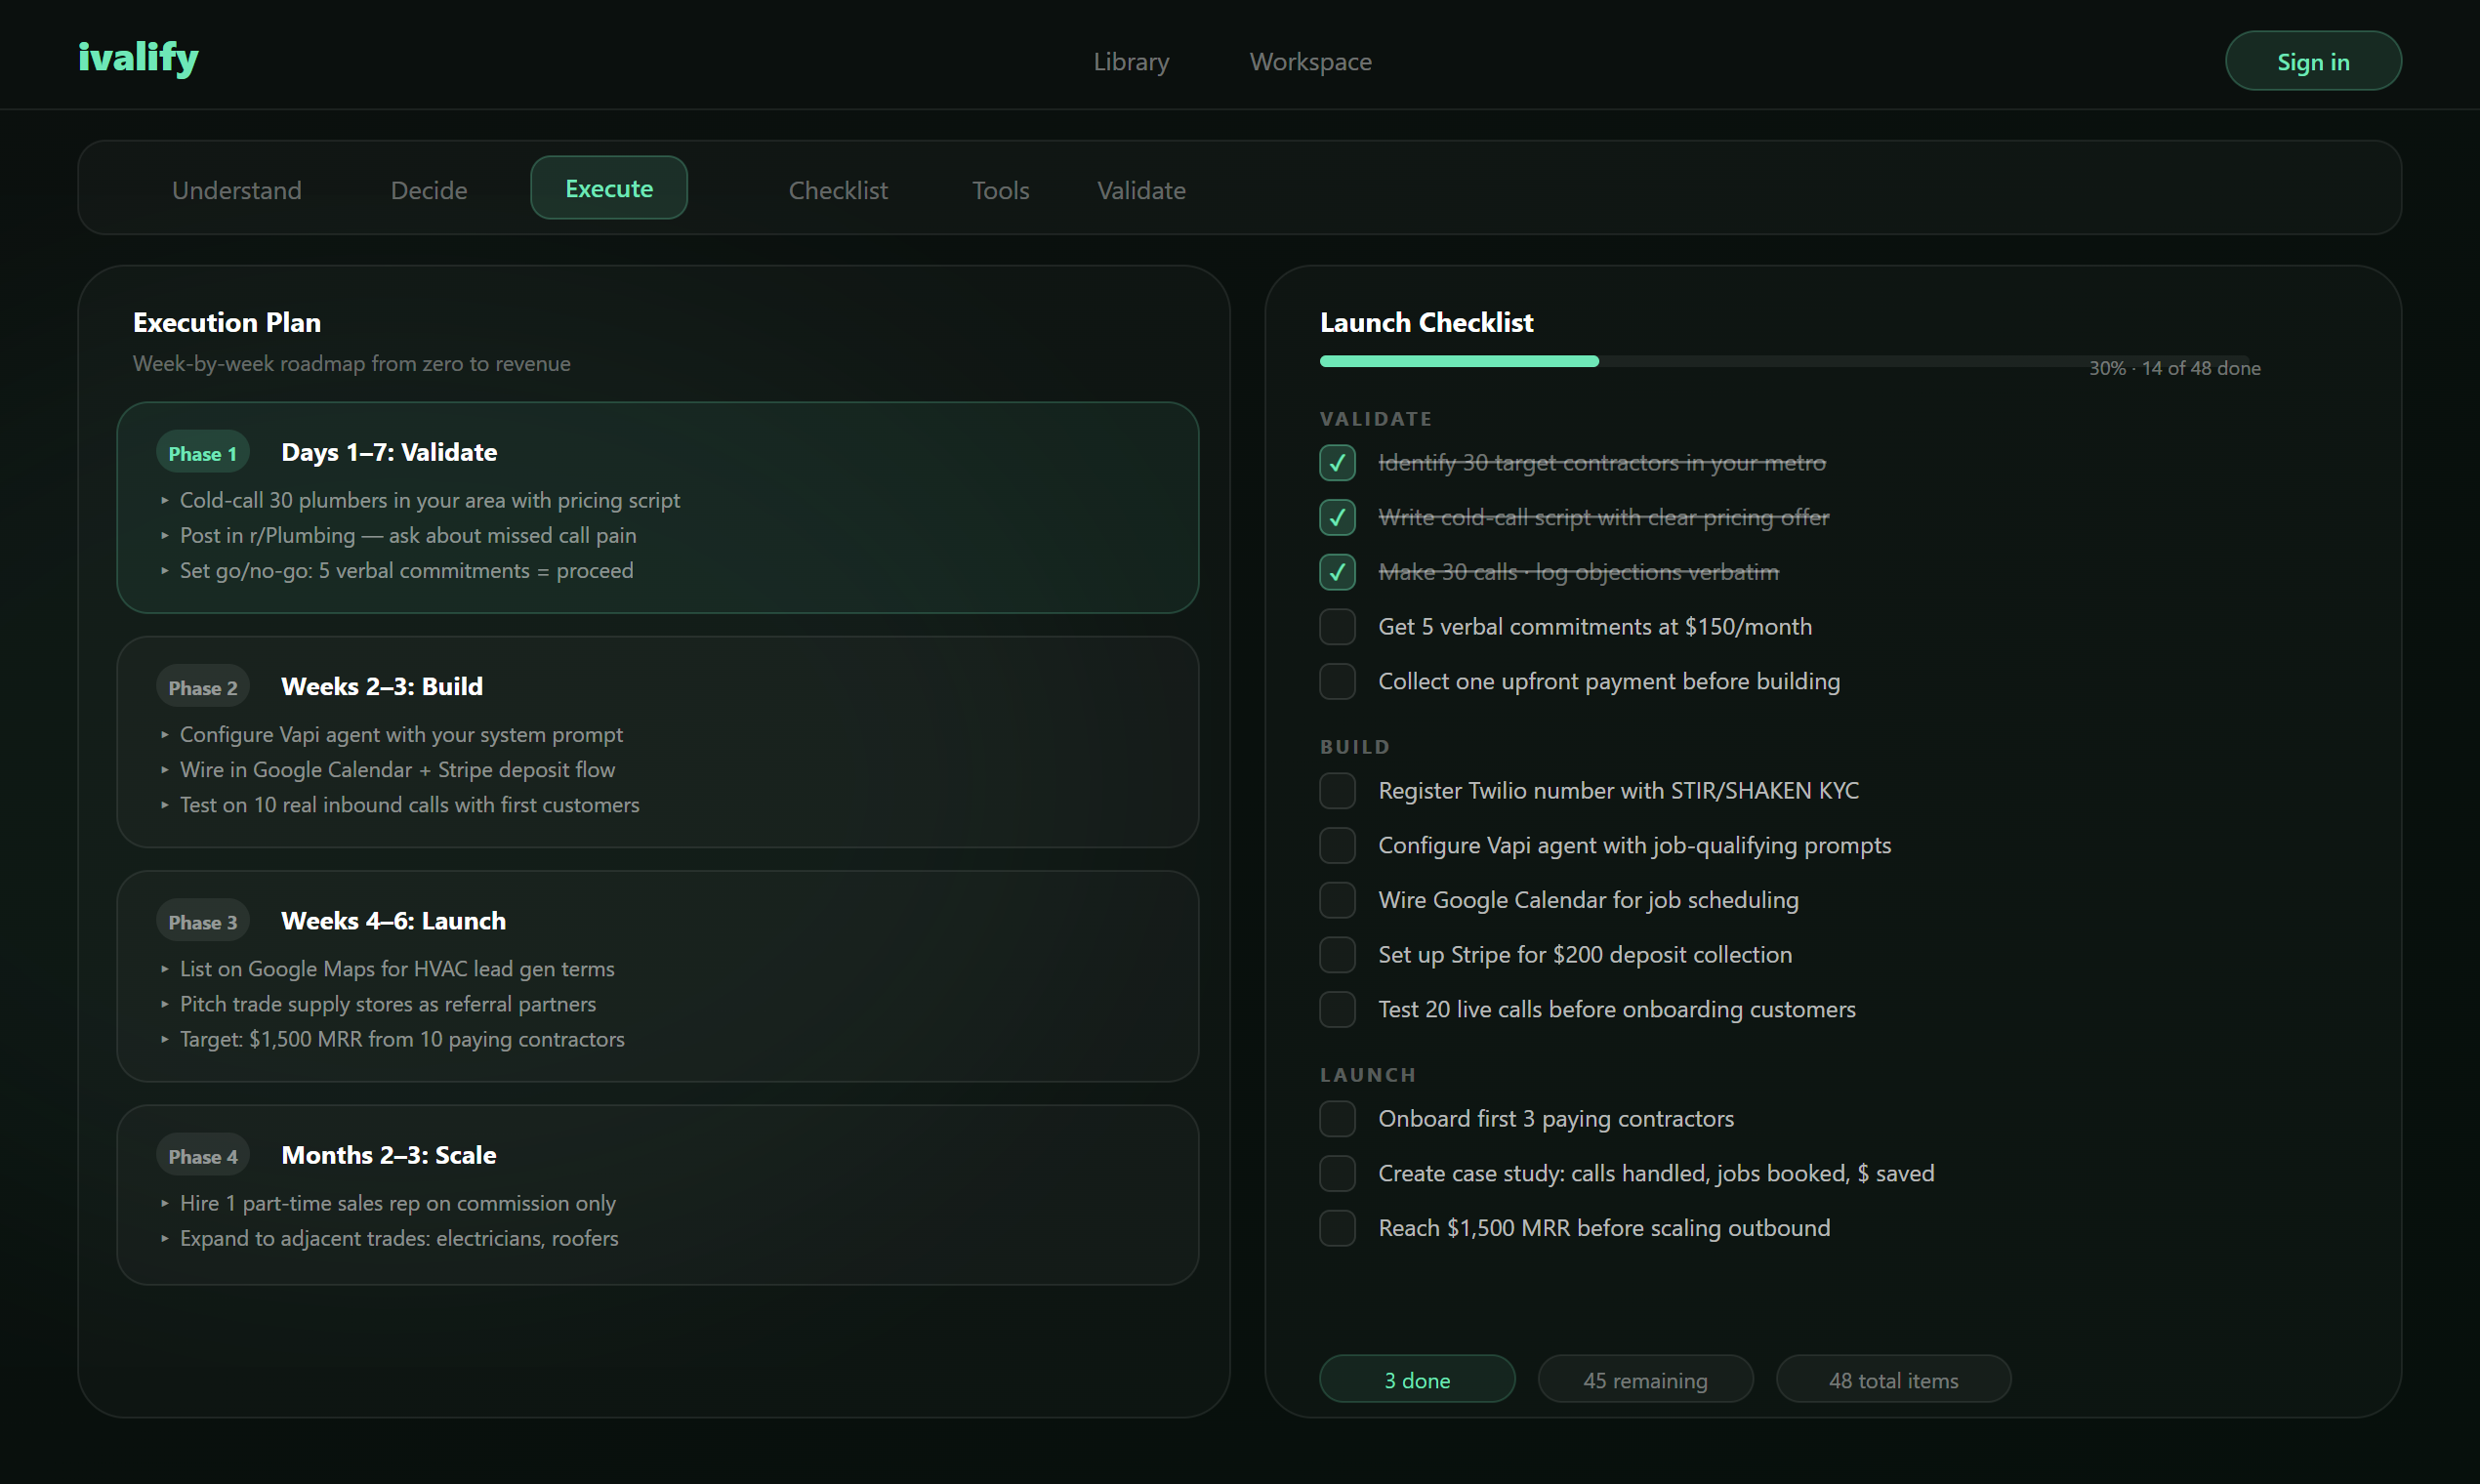Screen dimensions: 2480x1484
Task: Check 'Onboard first 3 paying contractors'
Action: tap(1337, 1119)
